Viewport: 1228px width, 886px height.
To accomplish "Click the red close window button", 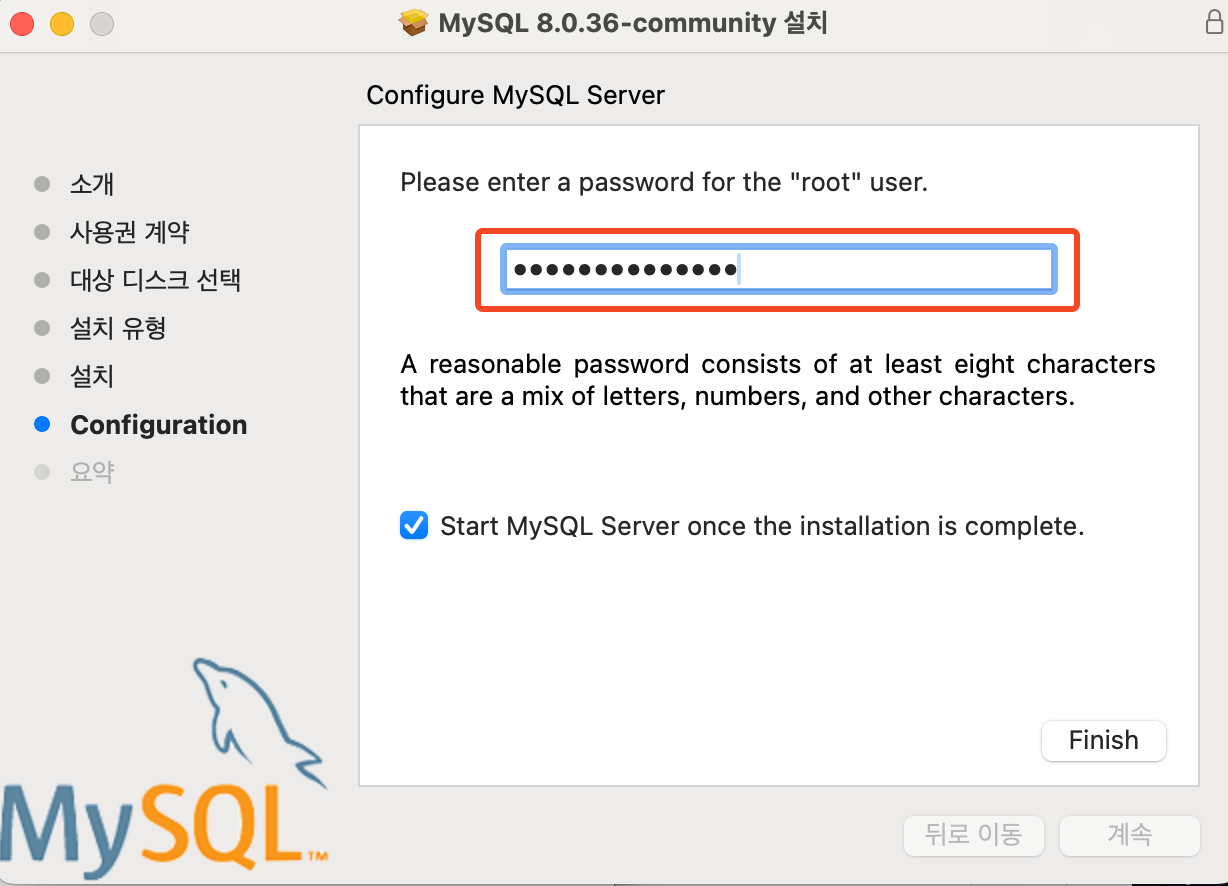I will tap(22, 23).
